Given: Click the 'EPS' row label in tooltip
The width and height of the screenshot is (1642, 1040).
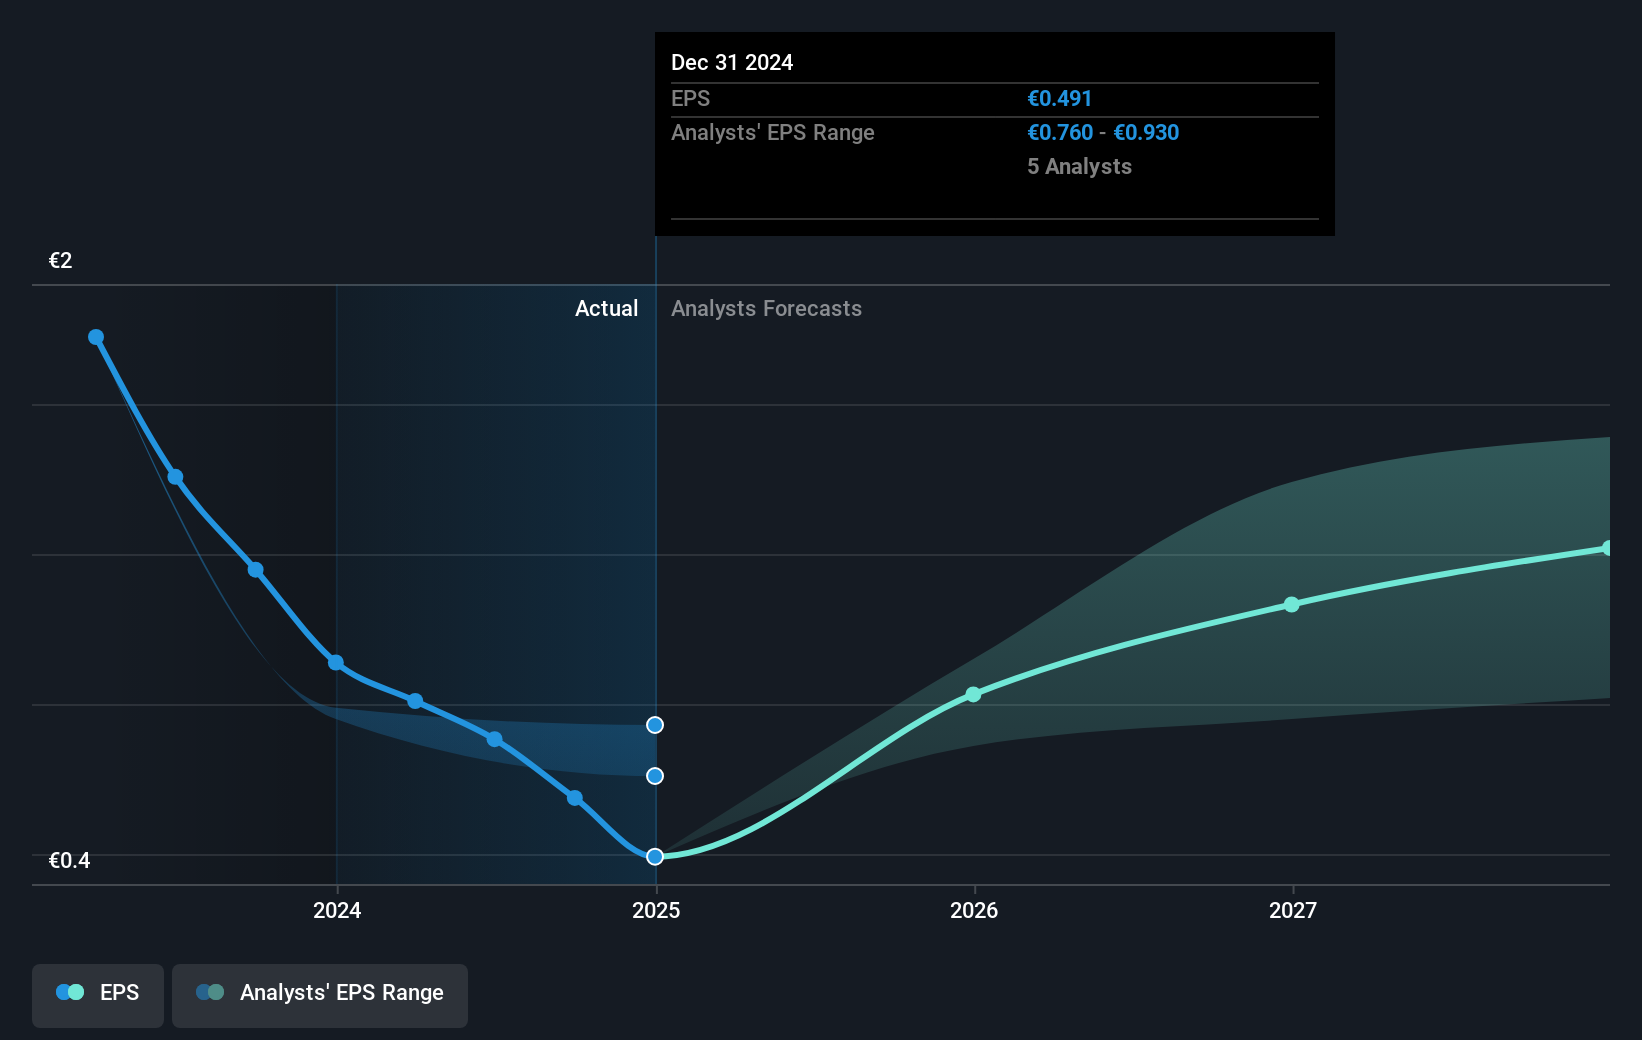Looking at the screenshot, I should coord(690,99).
